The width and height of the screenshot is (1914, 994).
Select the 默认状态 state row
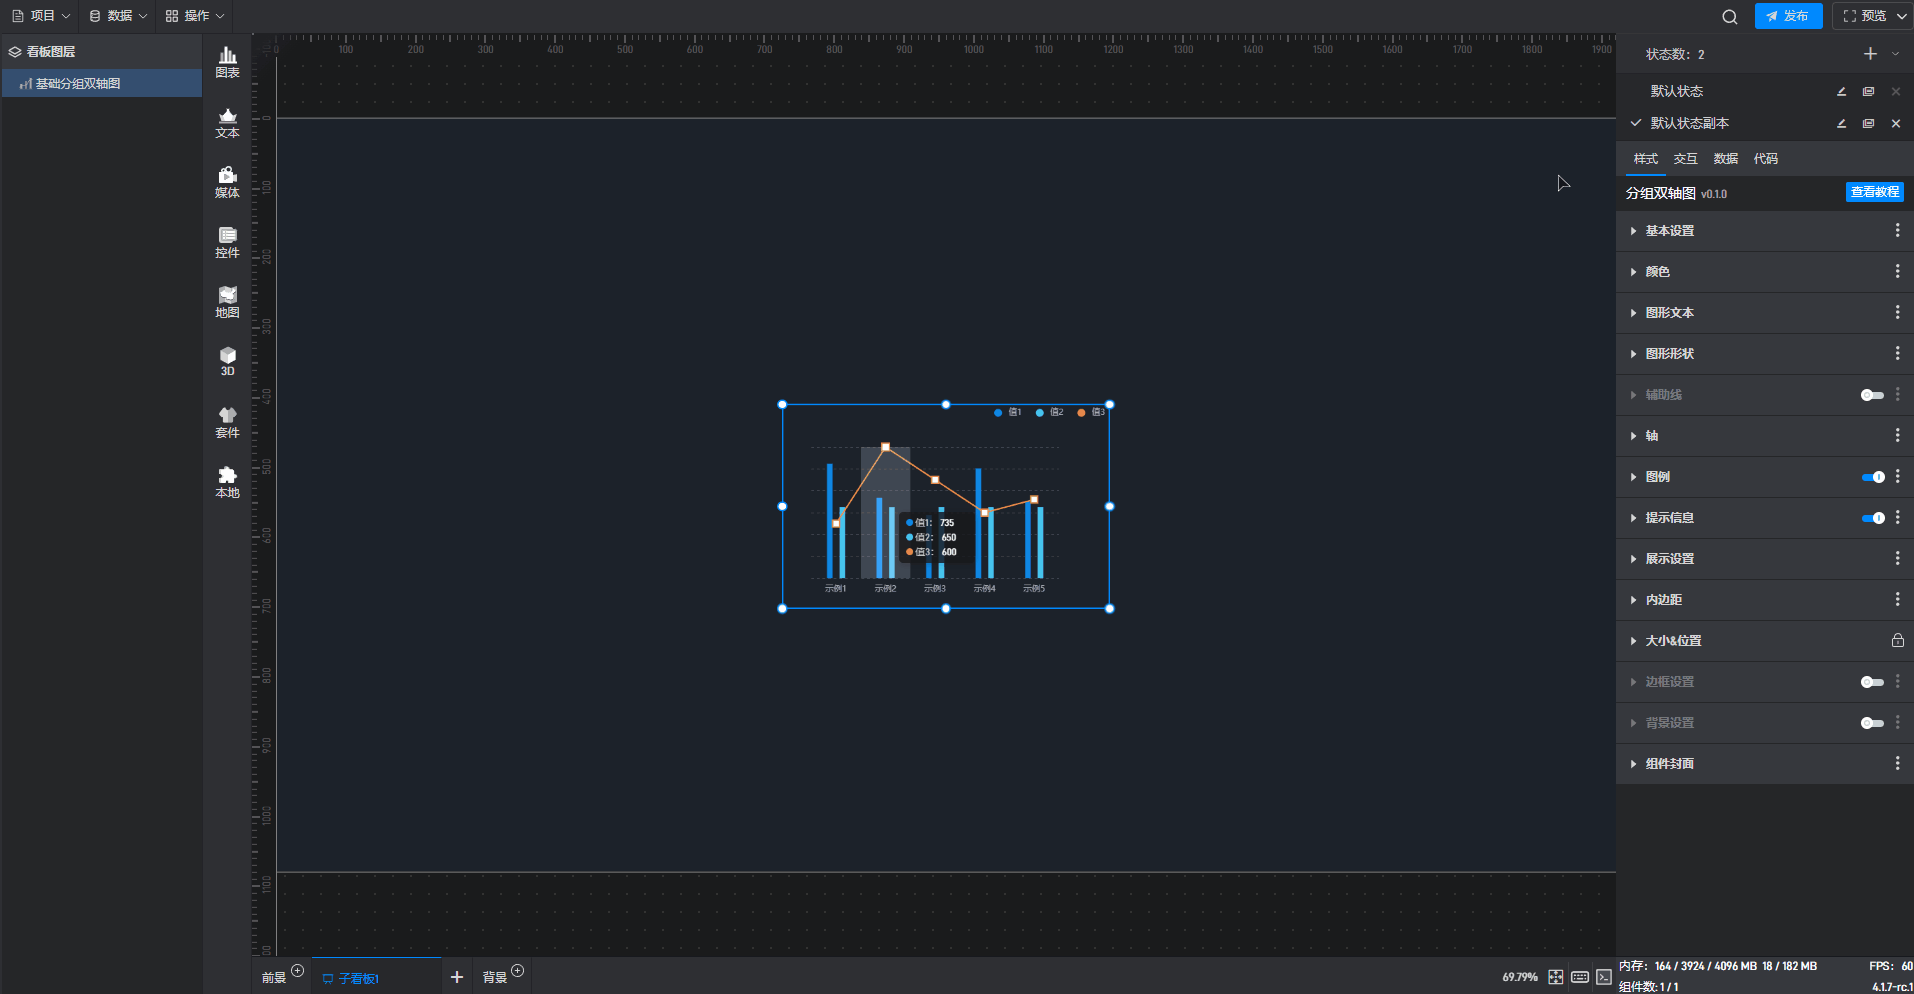click(x=1676, y=91)
